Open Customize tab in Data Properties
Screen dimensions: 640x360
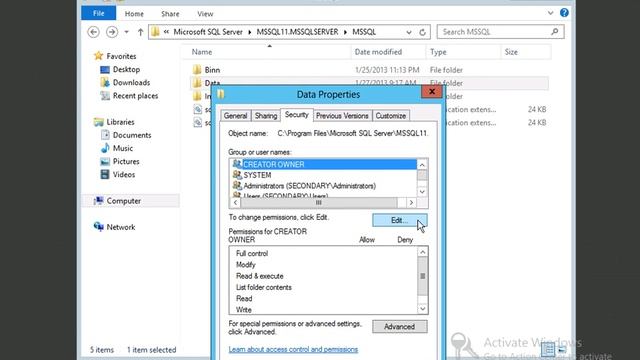(391, 116)
